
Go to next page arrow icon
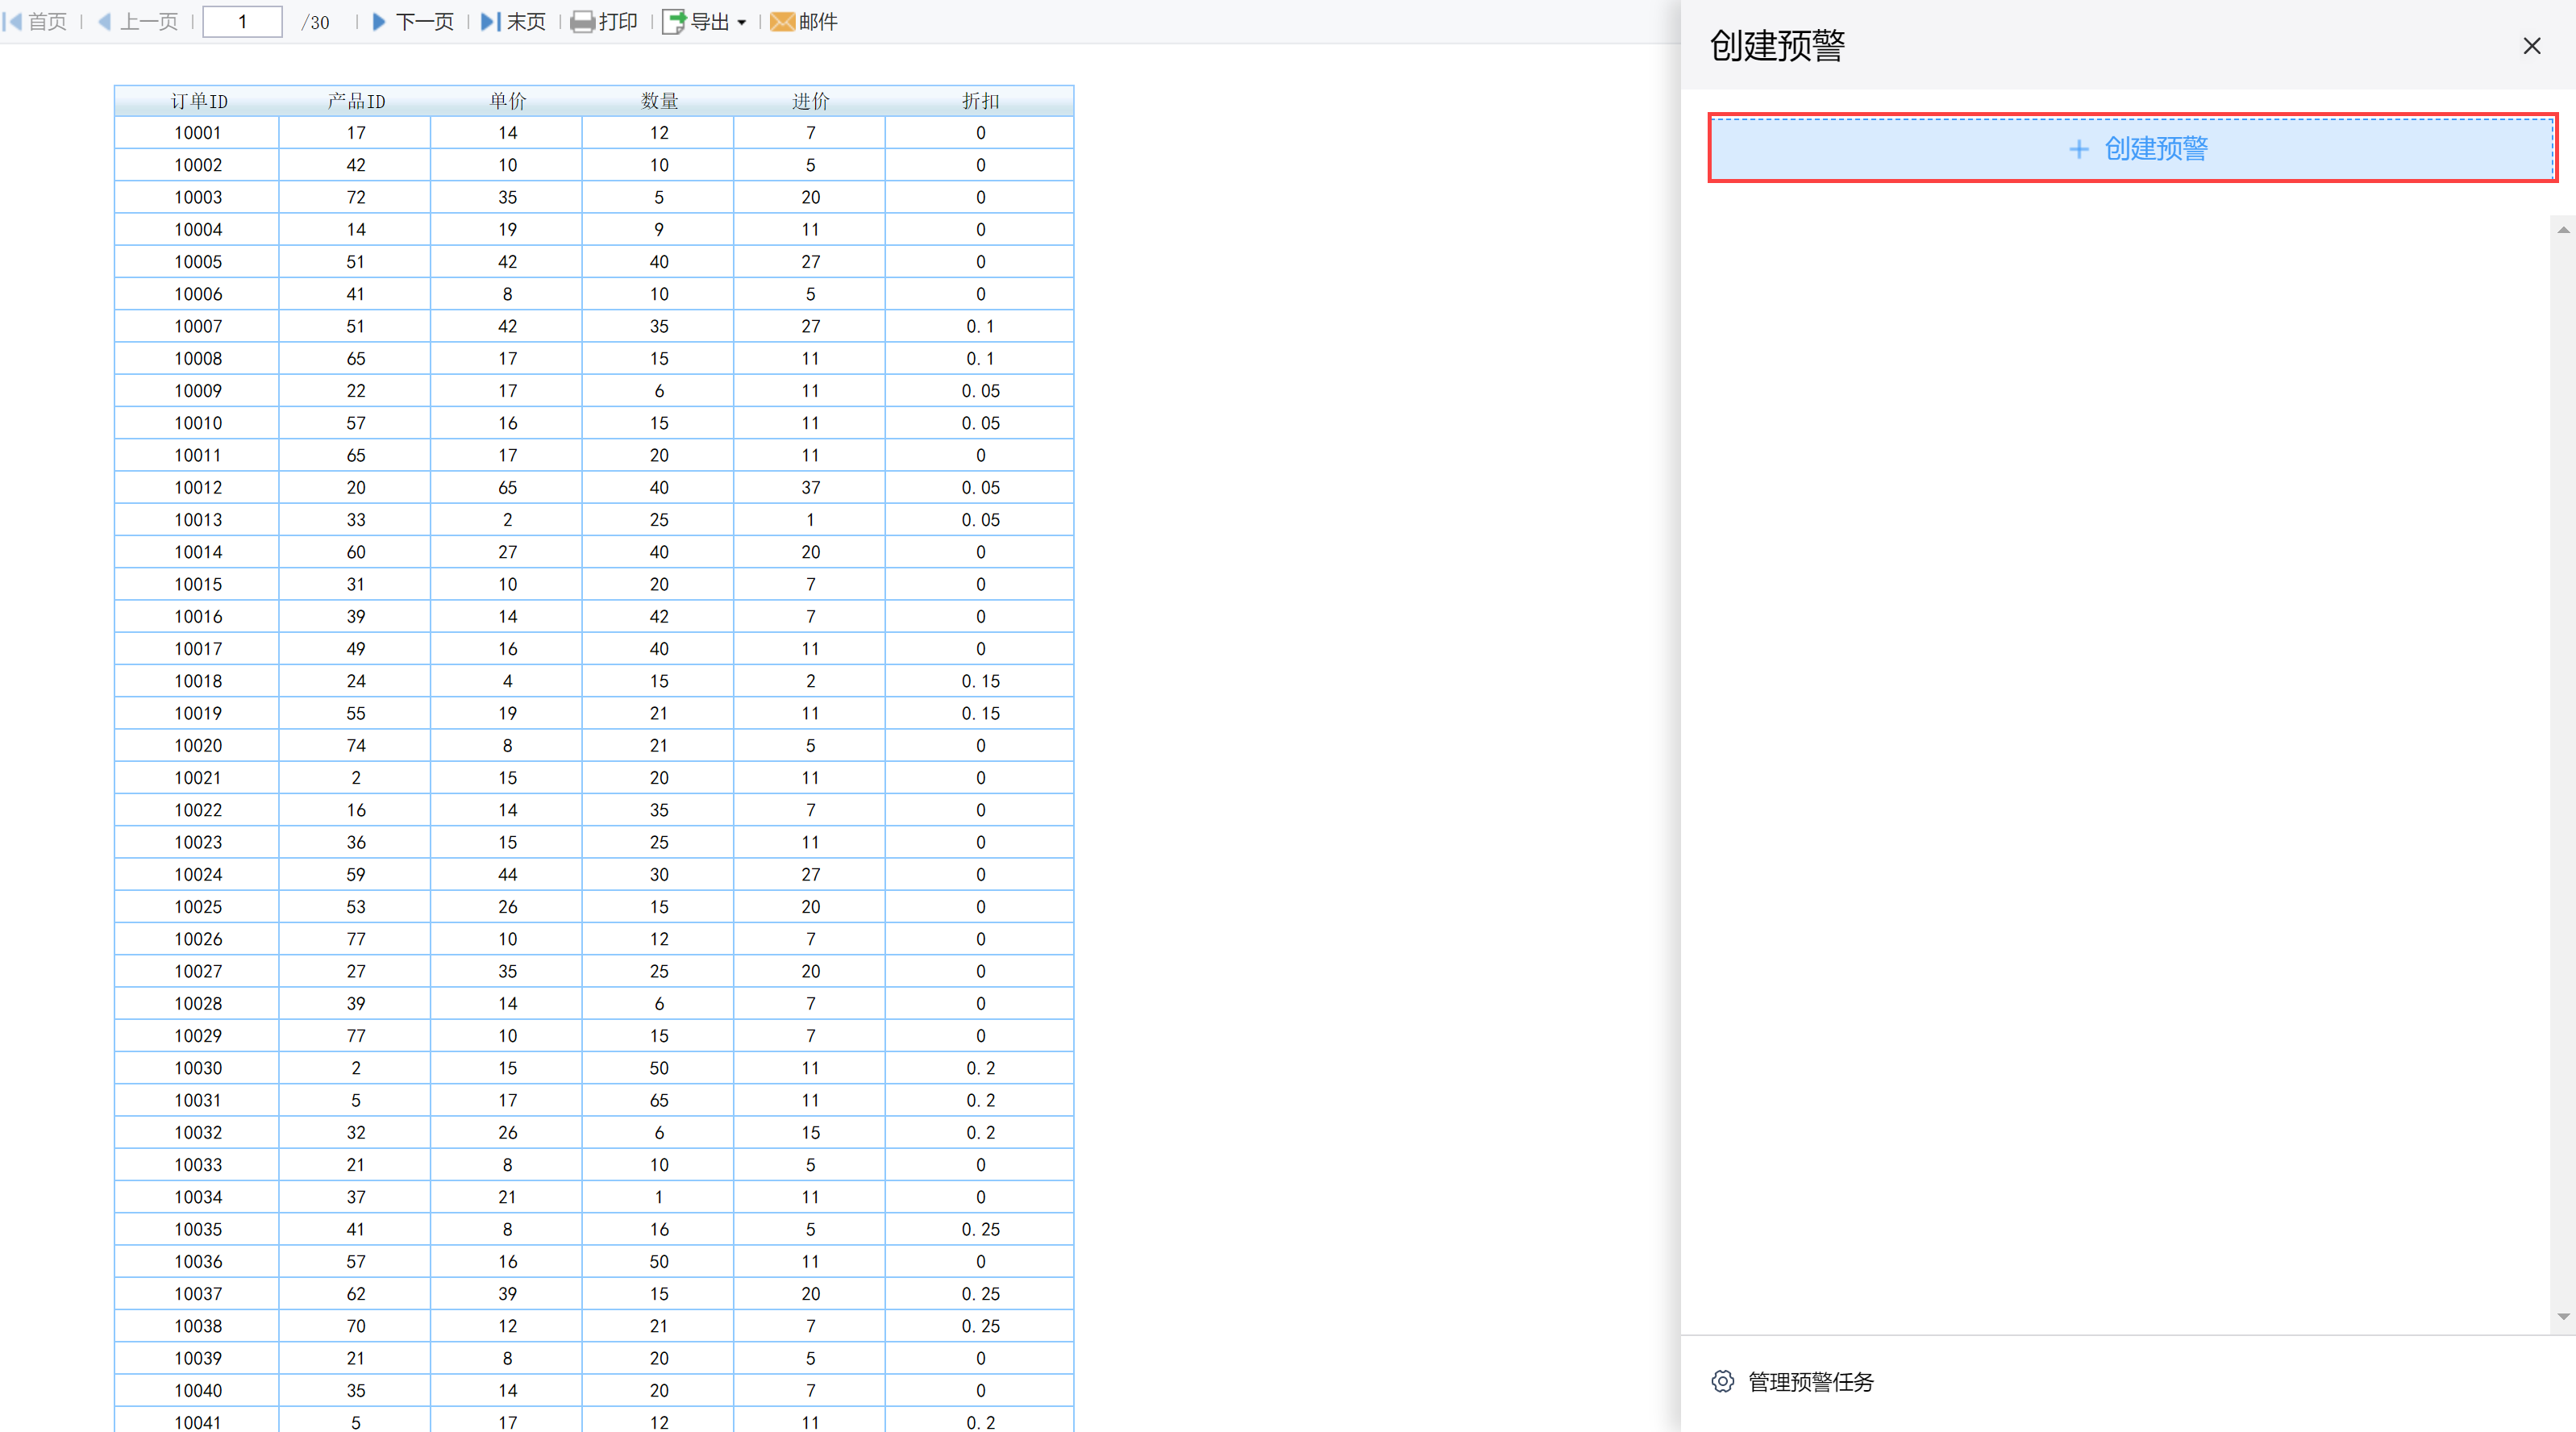[379, 22]
